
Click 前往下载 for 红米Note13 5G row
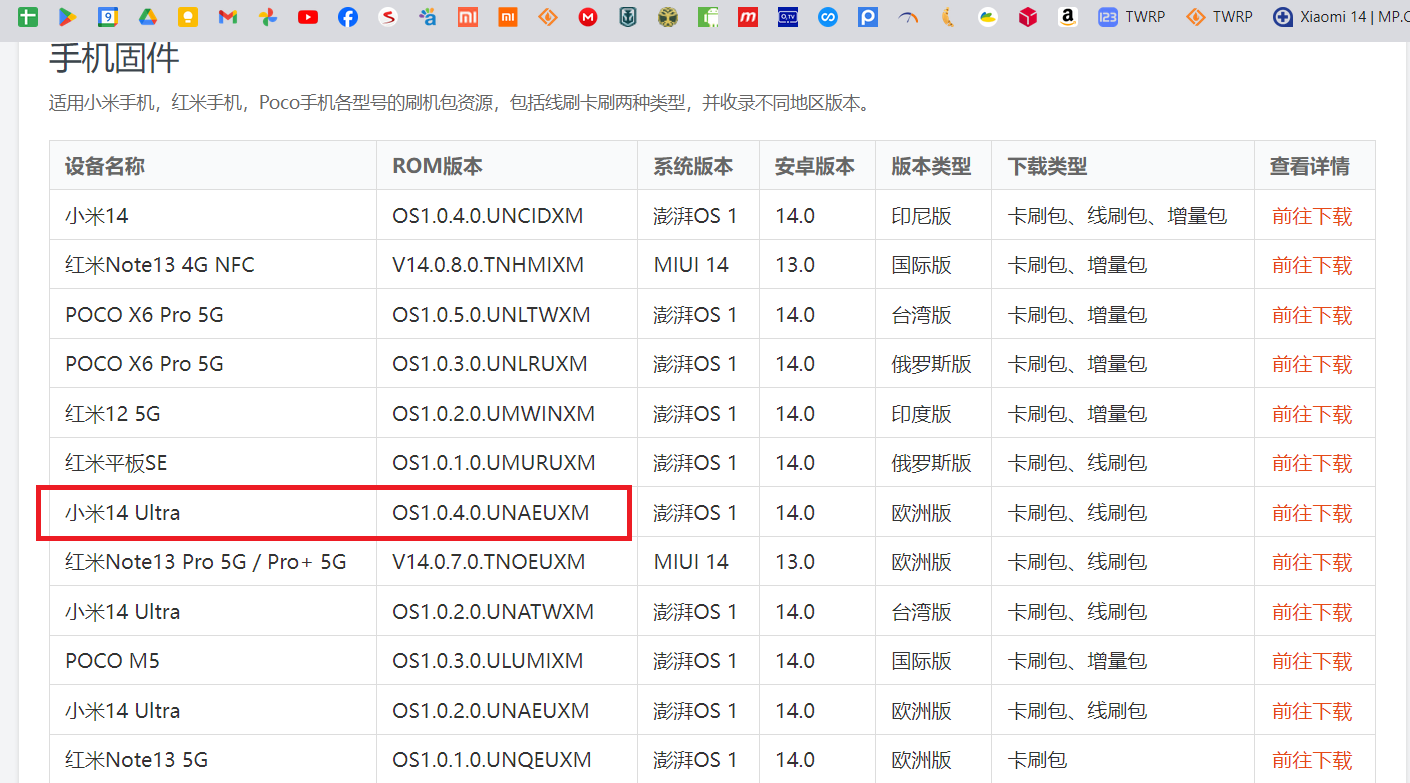coord(1312,761)
